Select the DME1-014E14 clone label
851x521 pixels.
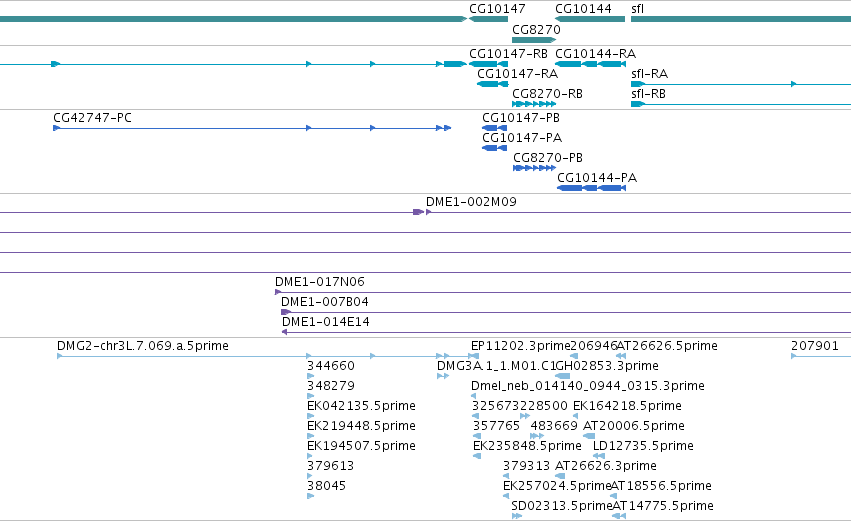click(326, 322)
